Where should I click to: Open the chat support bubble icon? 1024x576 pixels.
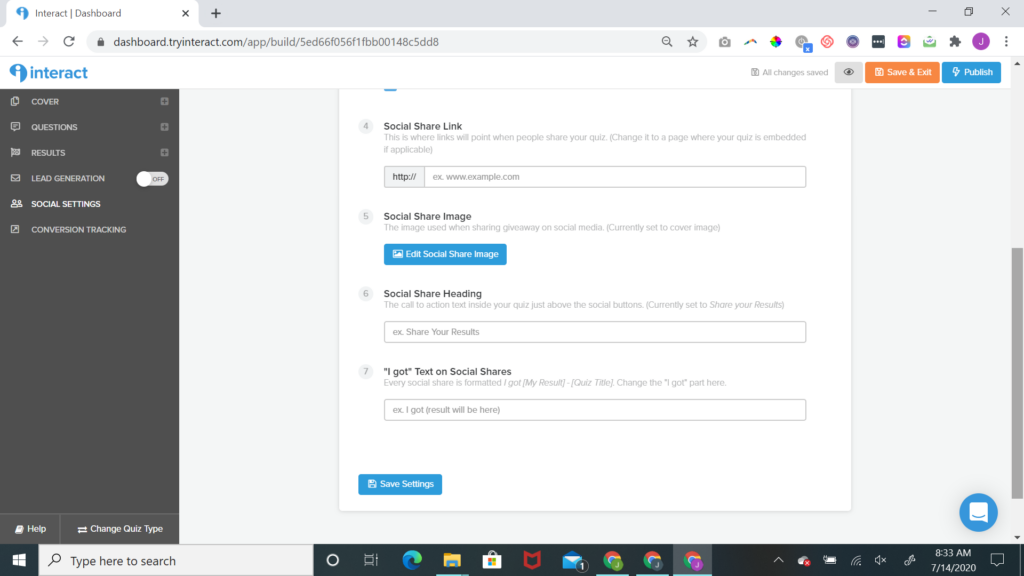[978, 512]
